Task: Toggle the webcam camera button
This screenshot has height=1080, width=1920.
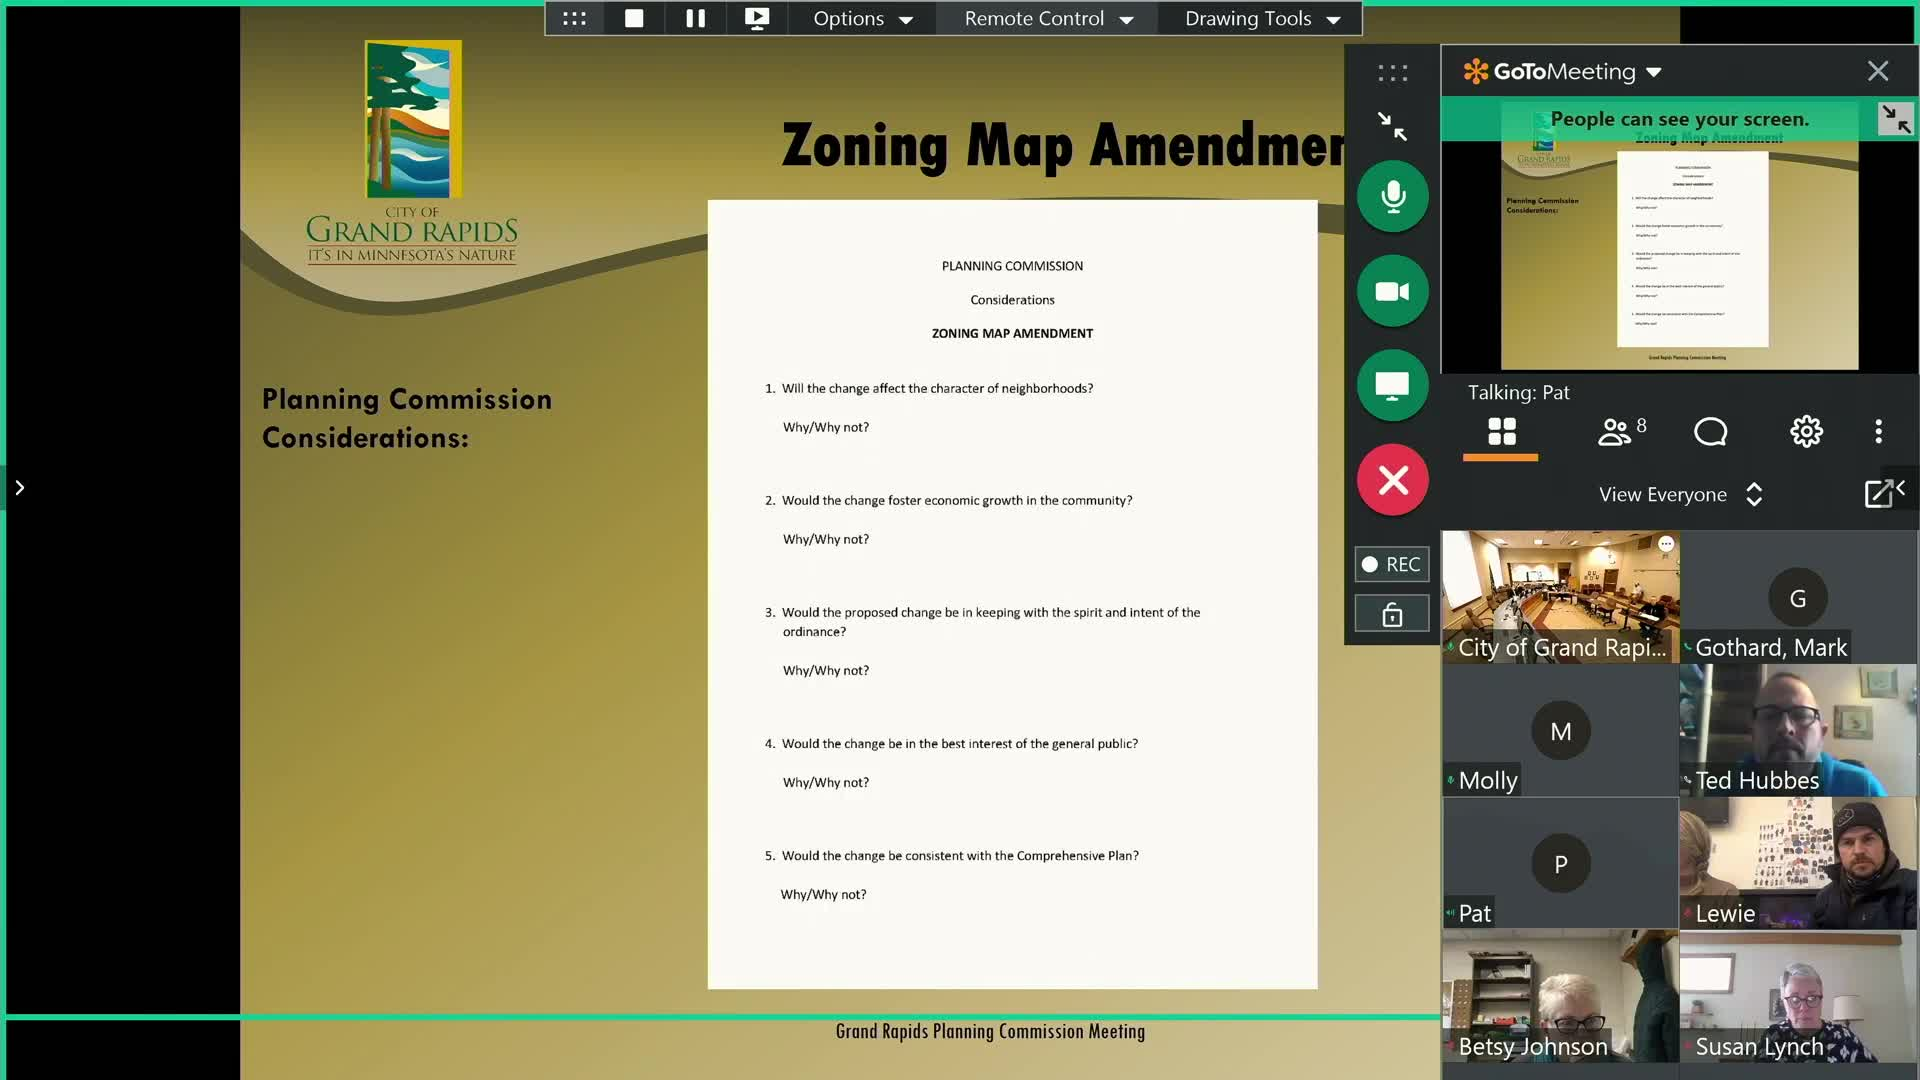Action: click(x=1393, y=291)
